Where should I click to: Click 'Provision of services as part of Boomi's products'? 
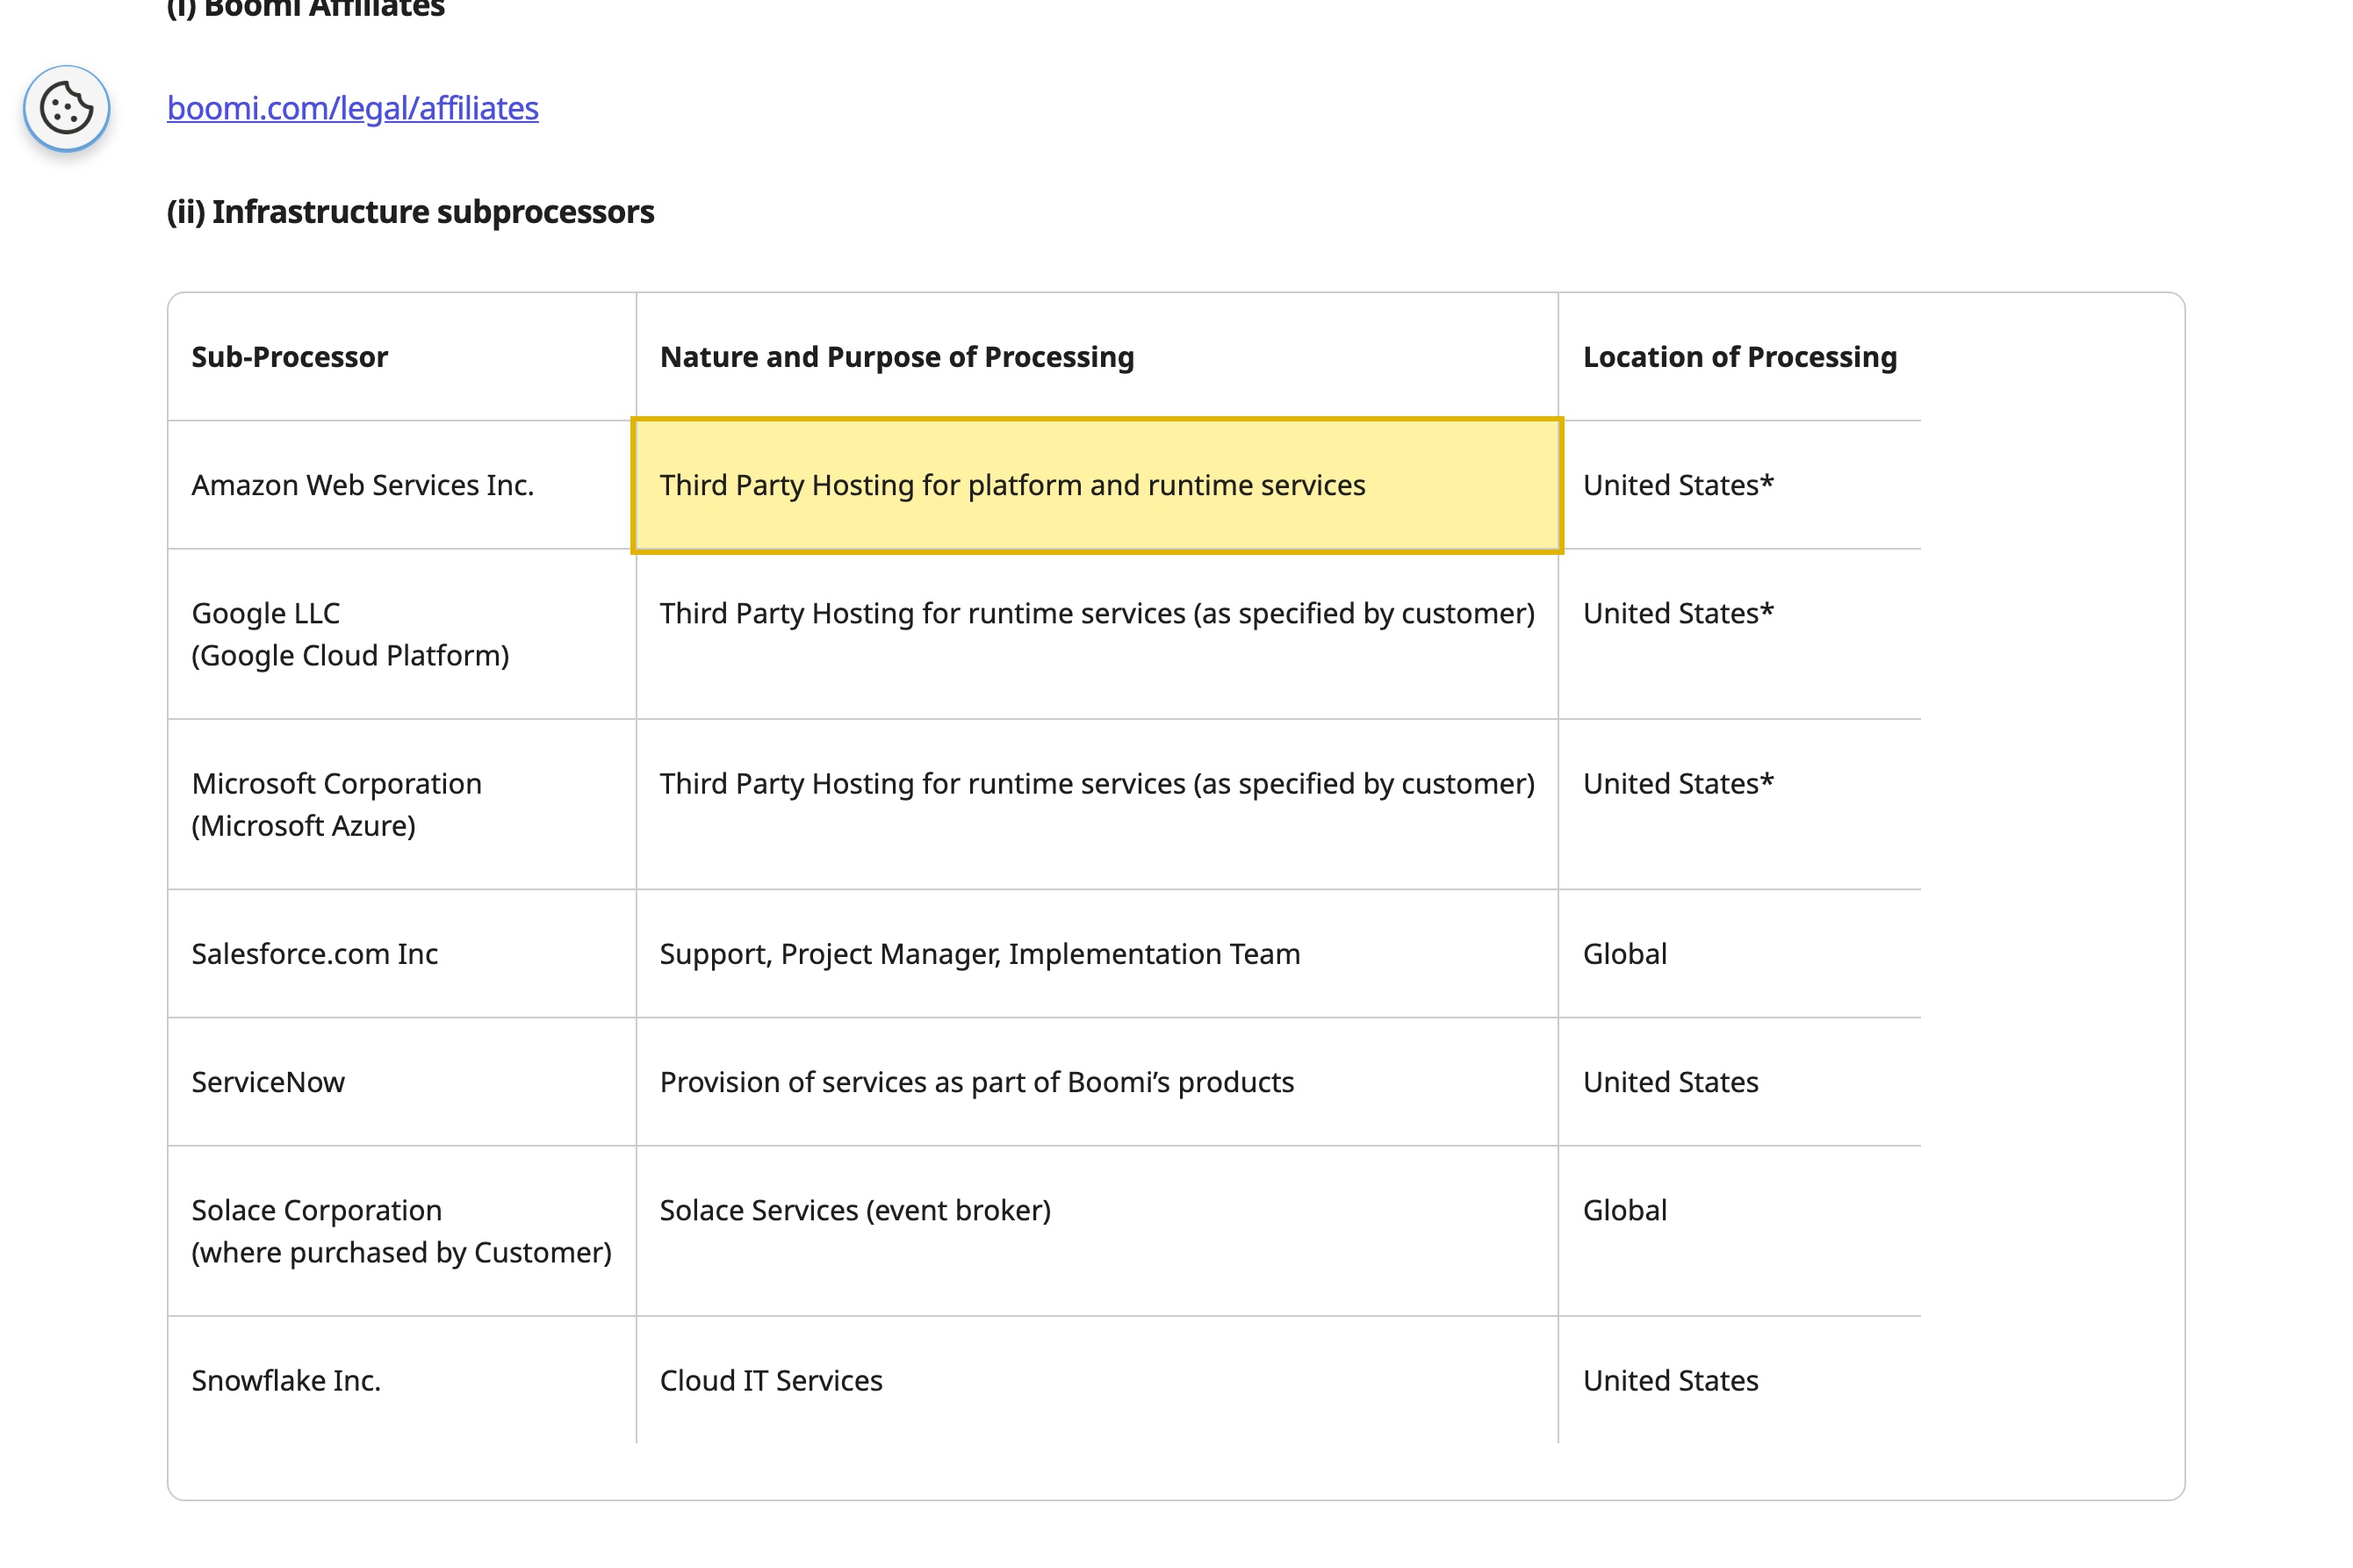coord(1097,1082)
